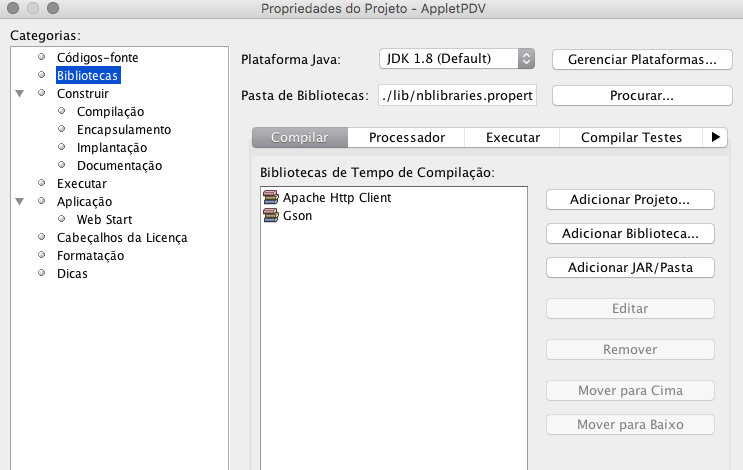The image size is (743, 470).
Task: Collapse the Construir tree node
Action: 19,93
